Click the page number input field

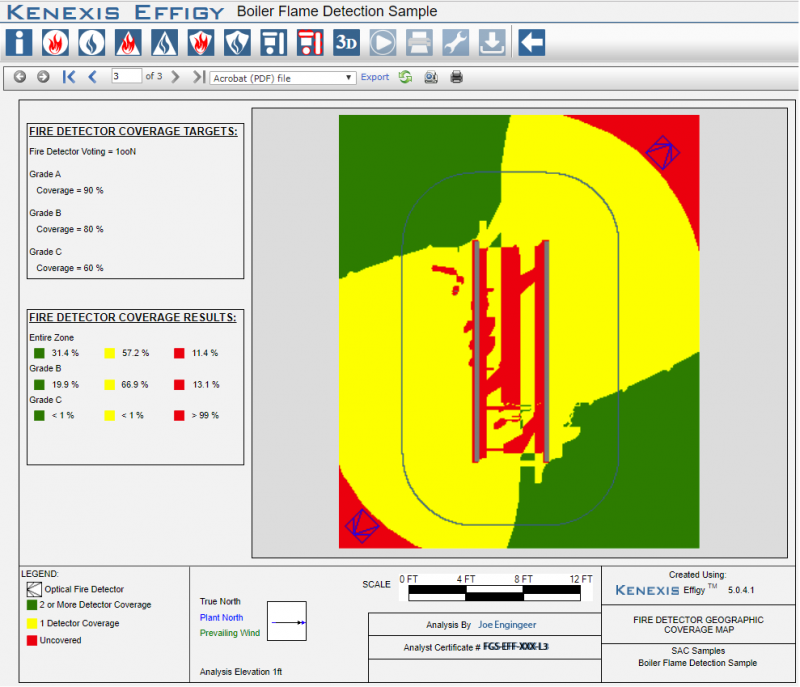126,76
